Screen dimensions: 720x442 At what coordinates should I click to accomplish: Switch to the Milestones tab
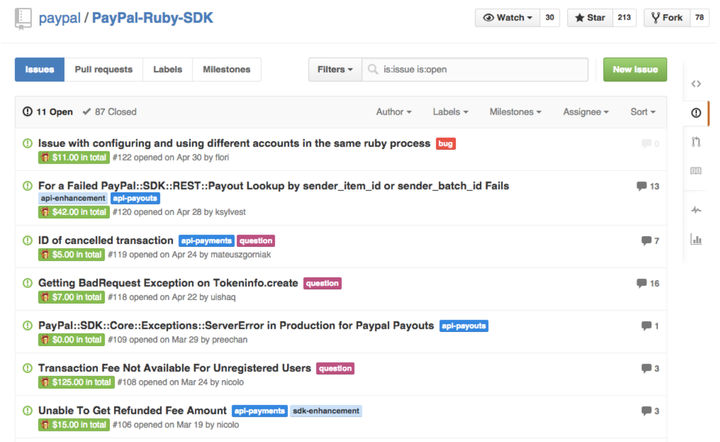tap(226, 69)
